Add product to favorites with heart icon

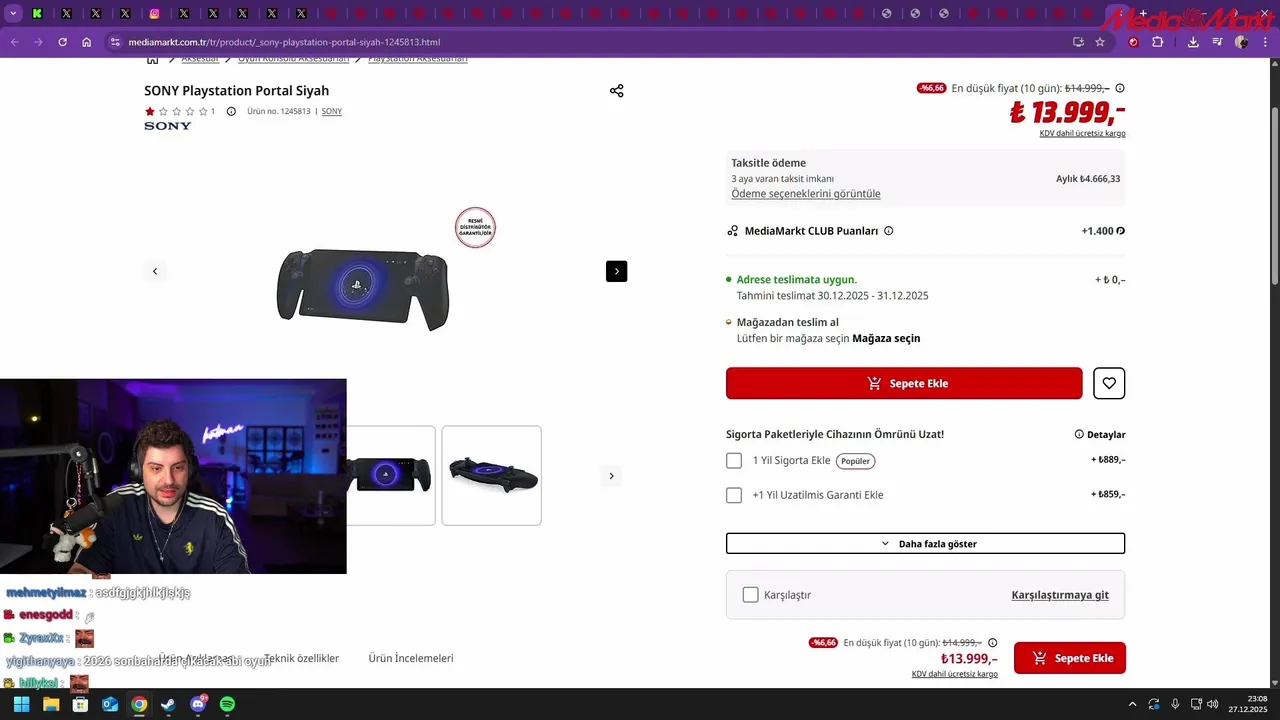1109,383
